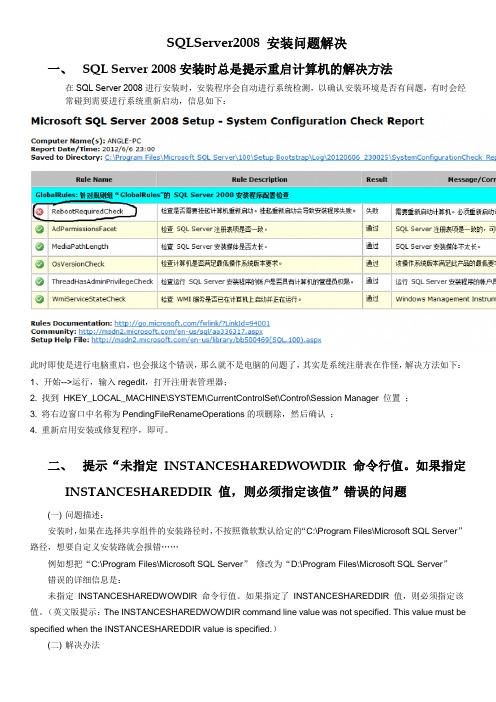Click the document title SQLServer2008 安装问题解决

(x=257, y=43)
